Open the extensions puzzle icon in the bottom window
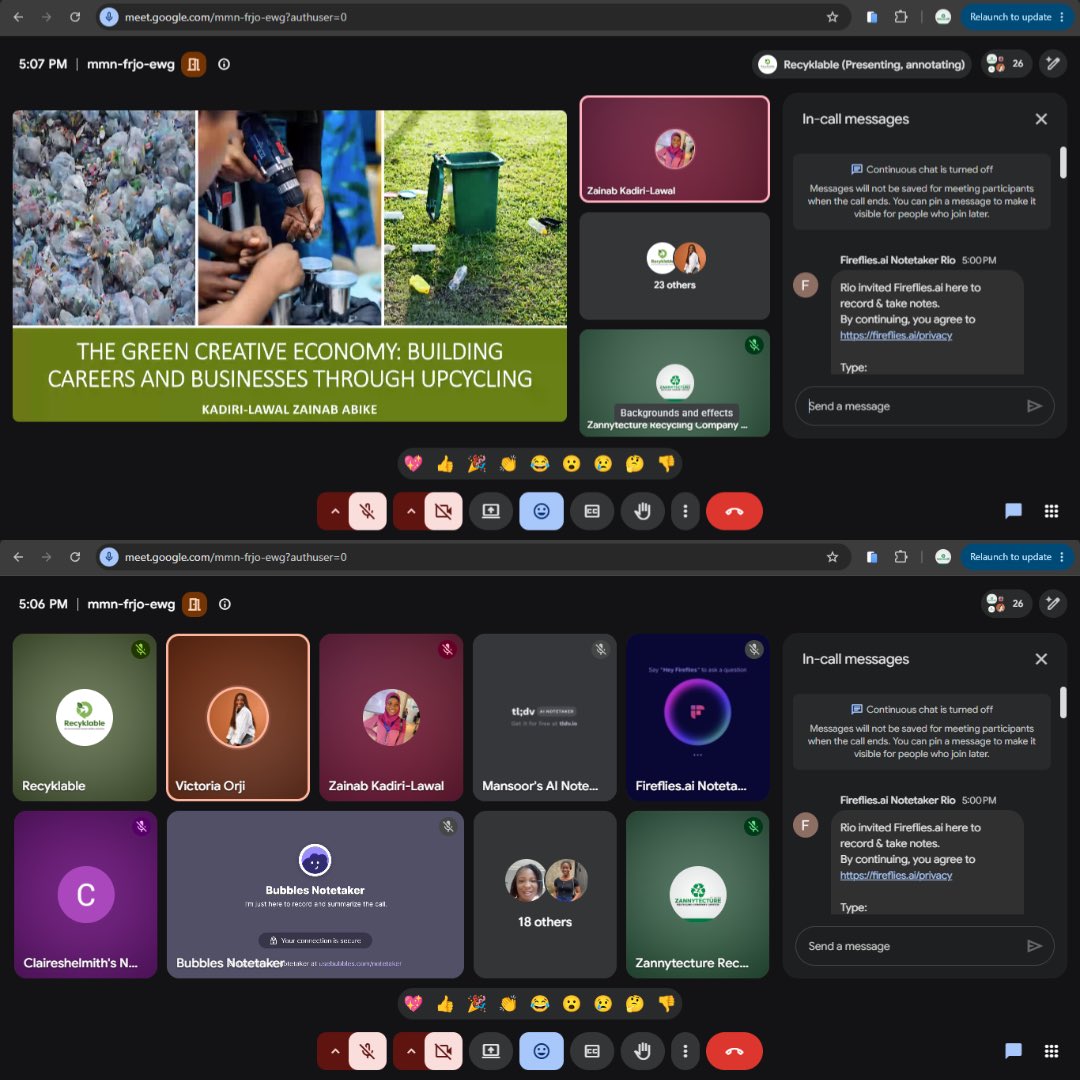 coord(900,557)
